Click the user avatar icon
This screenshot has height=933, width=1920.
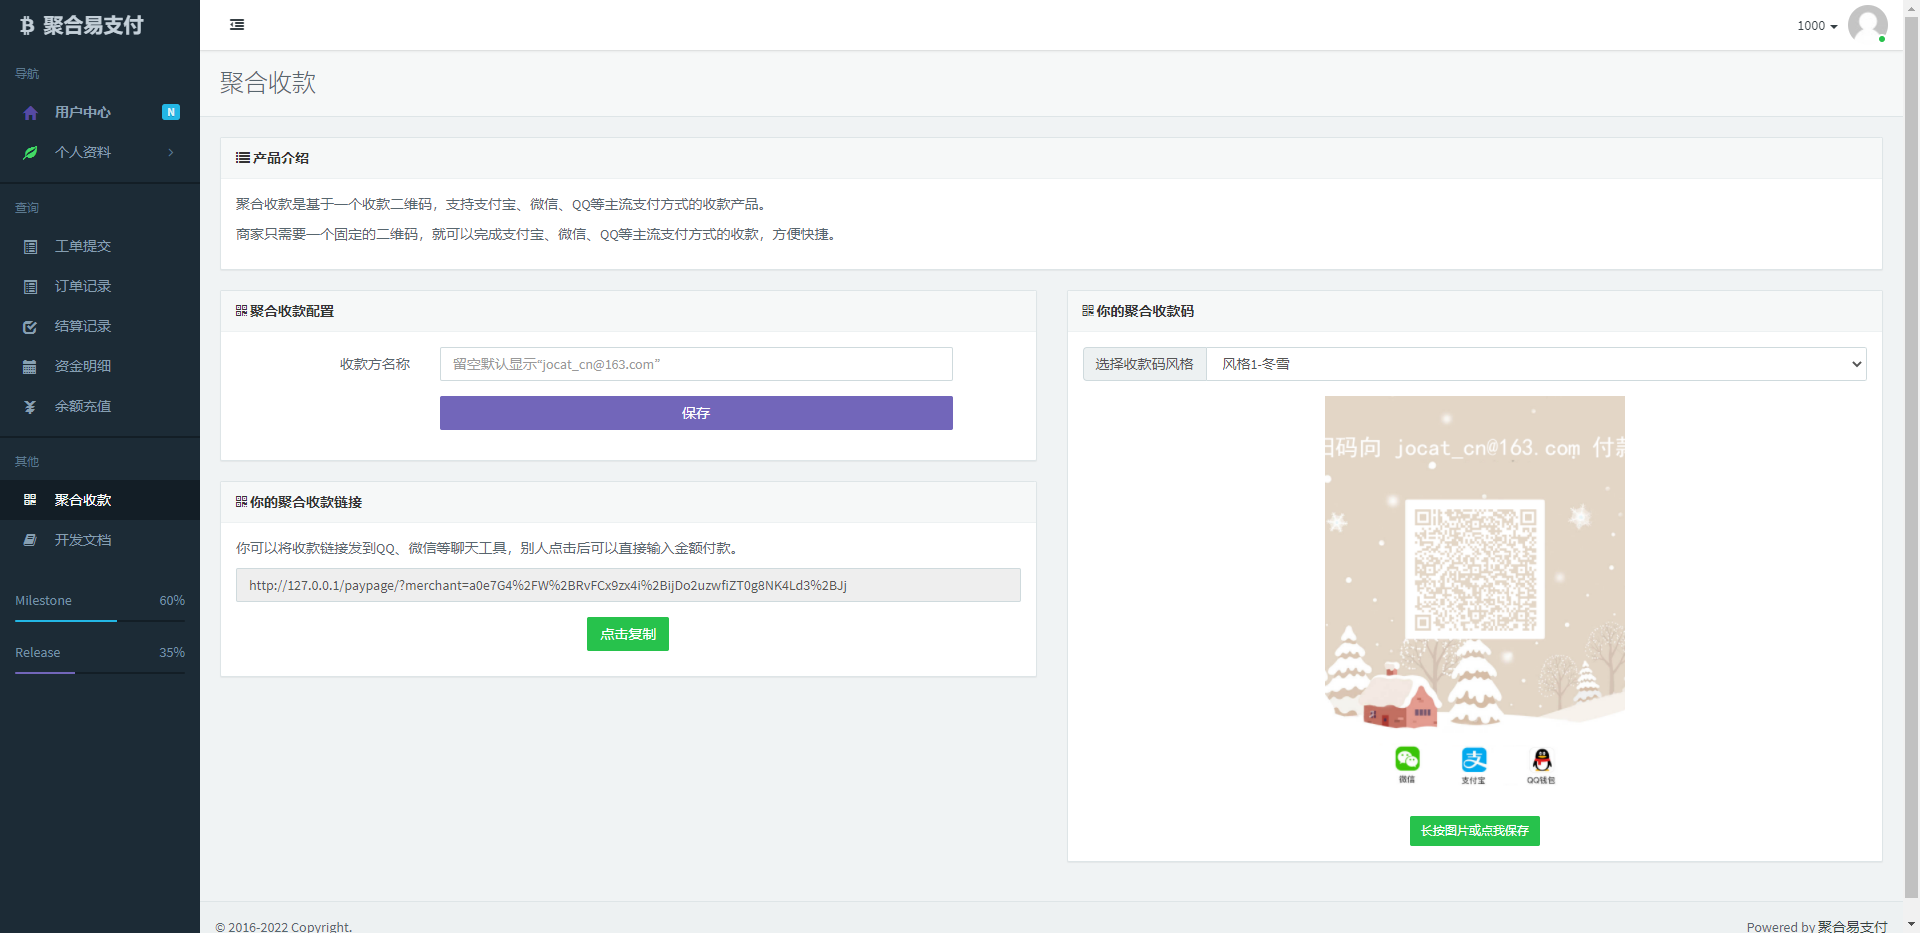pyautogui.click(x=1867, y=24)
